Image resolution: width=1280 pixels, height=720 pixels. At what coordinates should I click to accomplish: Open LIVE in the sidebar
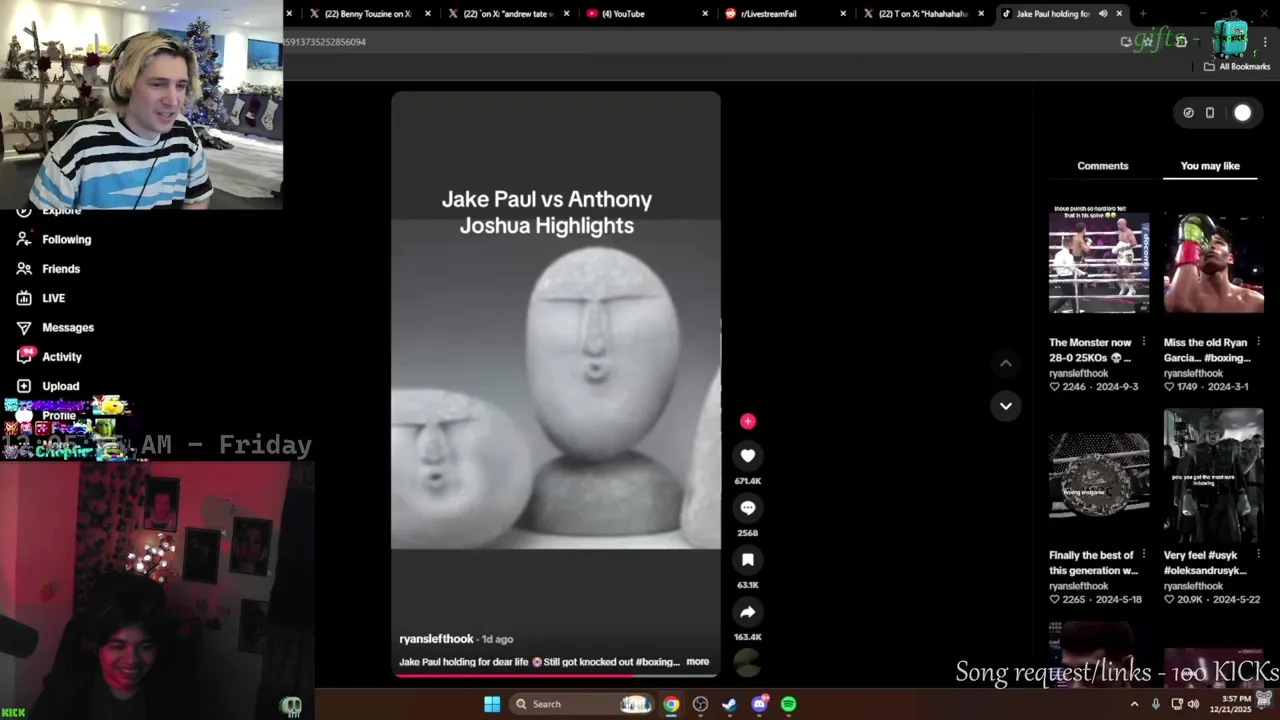[x=41, y=298]
